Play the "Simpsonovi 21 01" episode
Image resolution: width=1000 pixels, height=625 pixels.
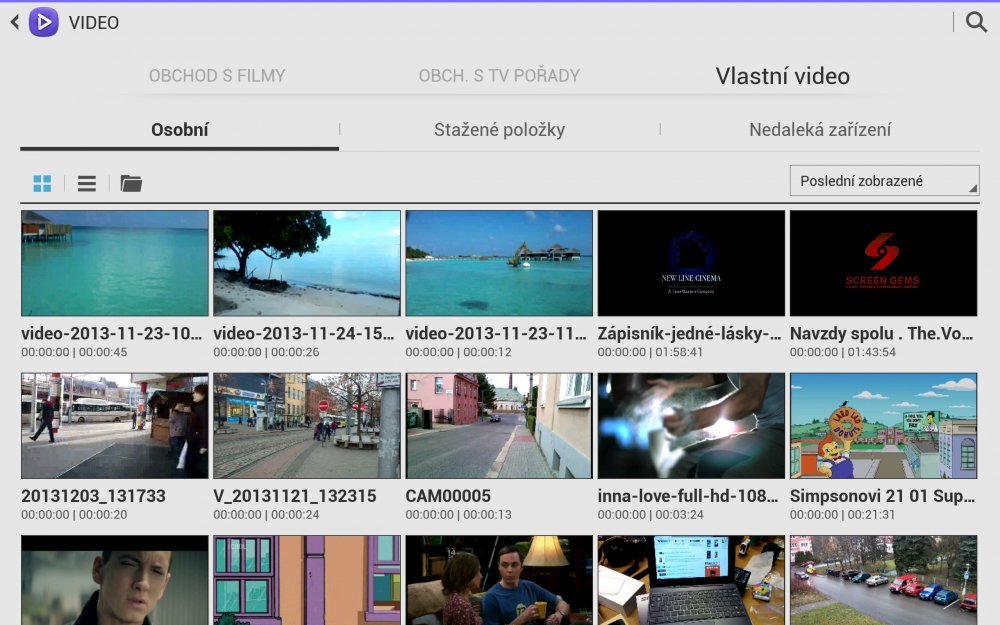pos(883,427)
